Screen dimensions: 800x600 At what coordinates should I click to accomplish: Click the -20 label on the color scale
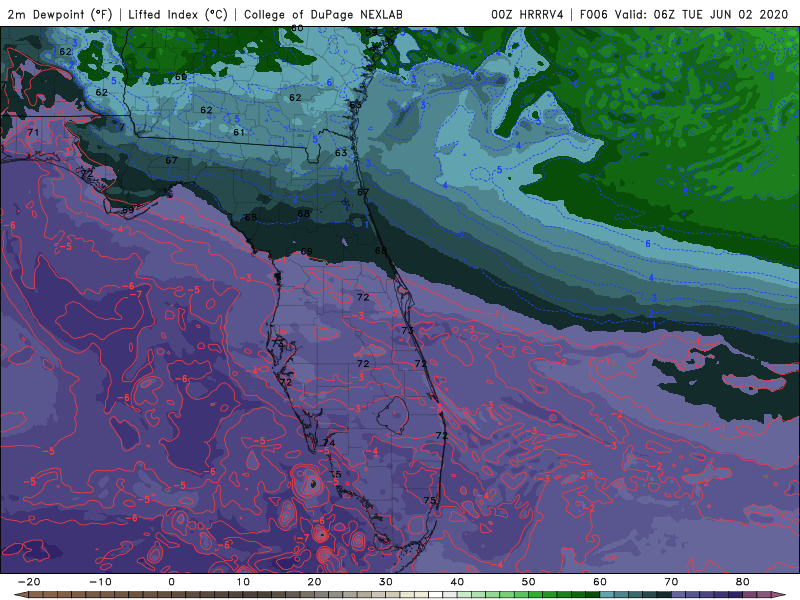click(x=29, y=582)
